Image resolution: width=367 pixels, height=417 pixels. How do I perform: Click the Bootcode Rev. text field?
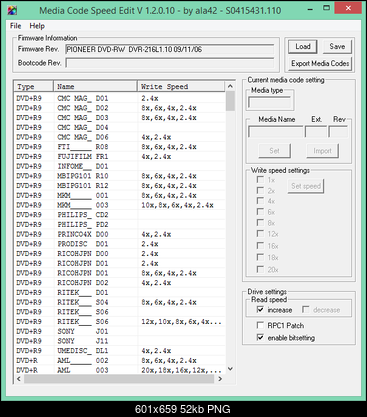[170, 63]
